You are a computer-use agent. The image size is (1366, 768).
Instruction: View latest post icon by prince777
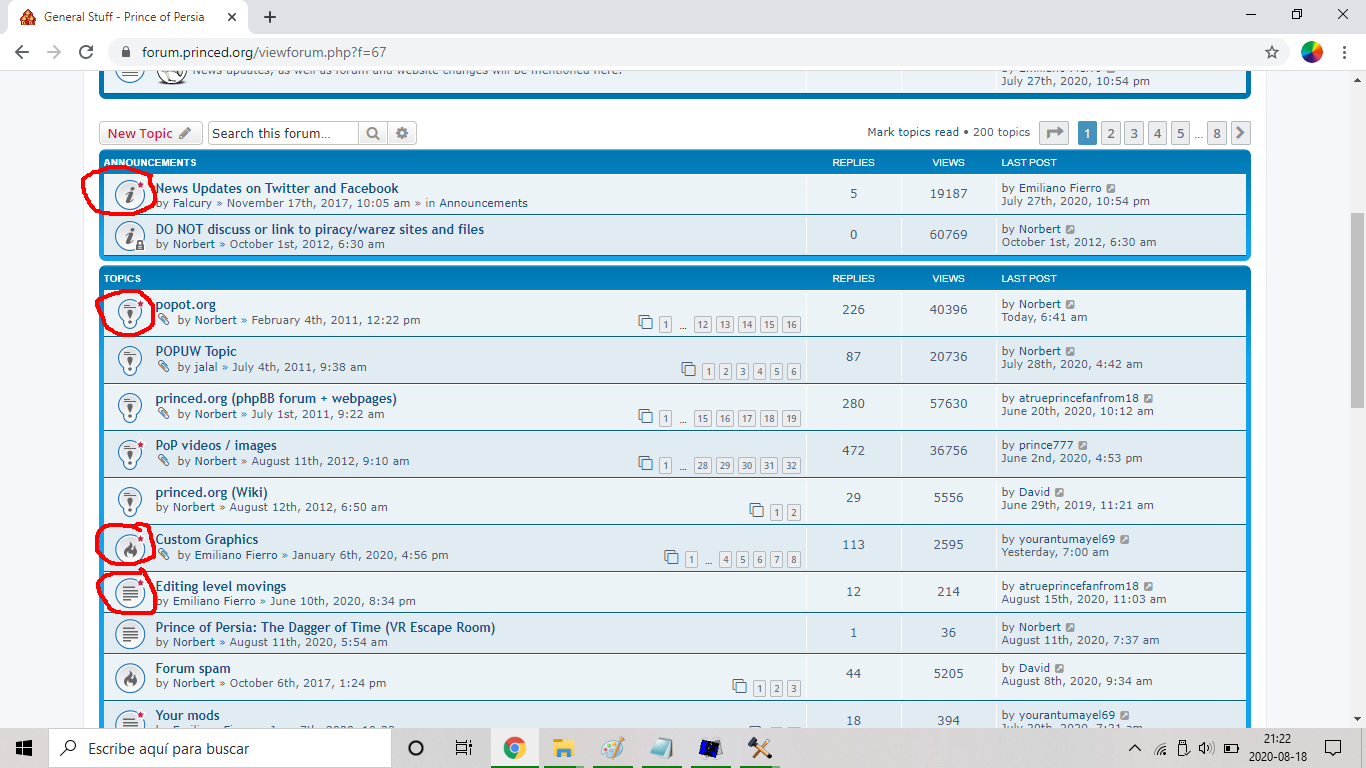tap(1083, 445)
